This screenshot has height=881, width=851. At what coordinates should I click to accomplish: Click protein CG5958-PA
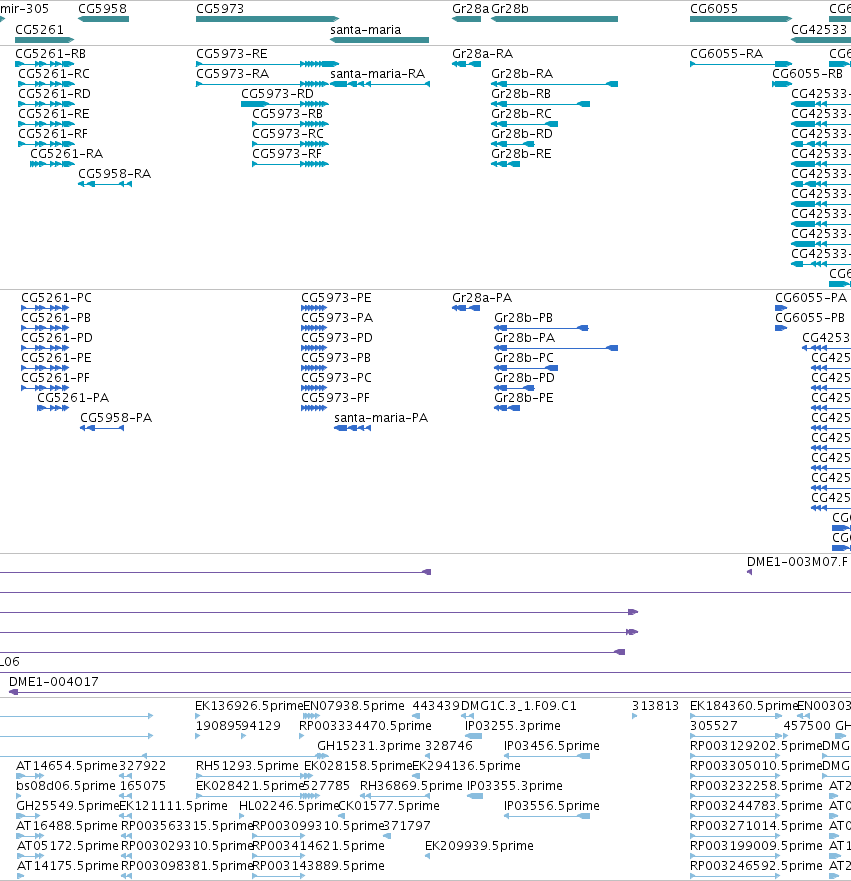coord(102,428)
